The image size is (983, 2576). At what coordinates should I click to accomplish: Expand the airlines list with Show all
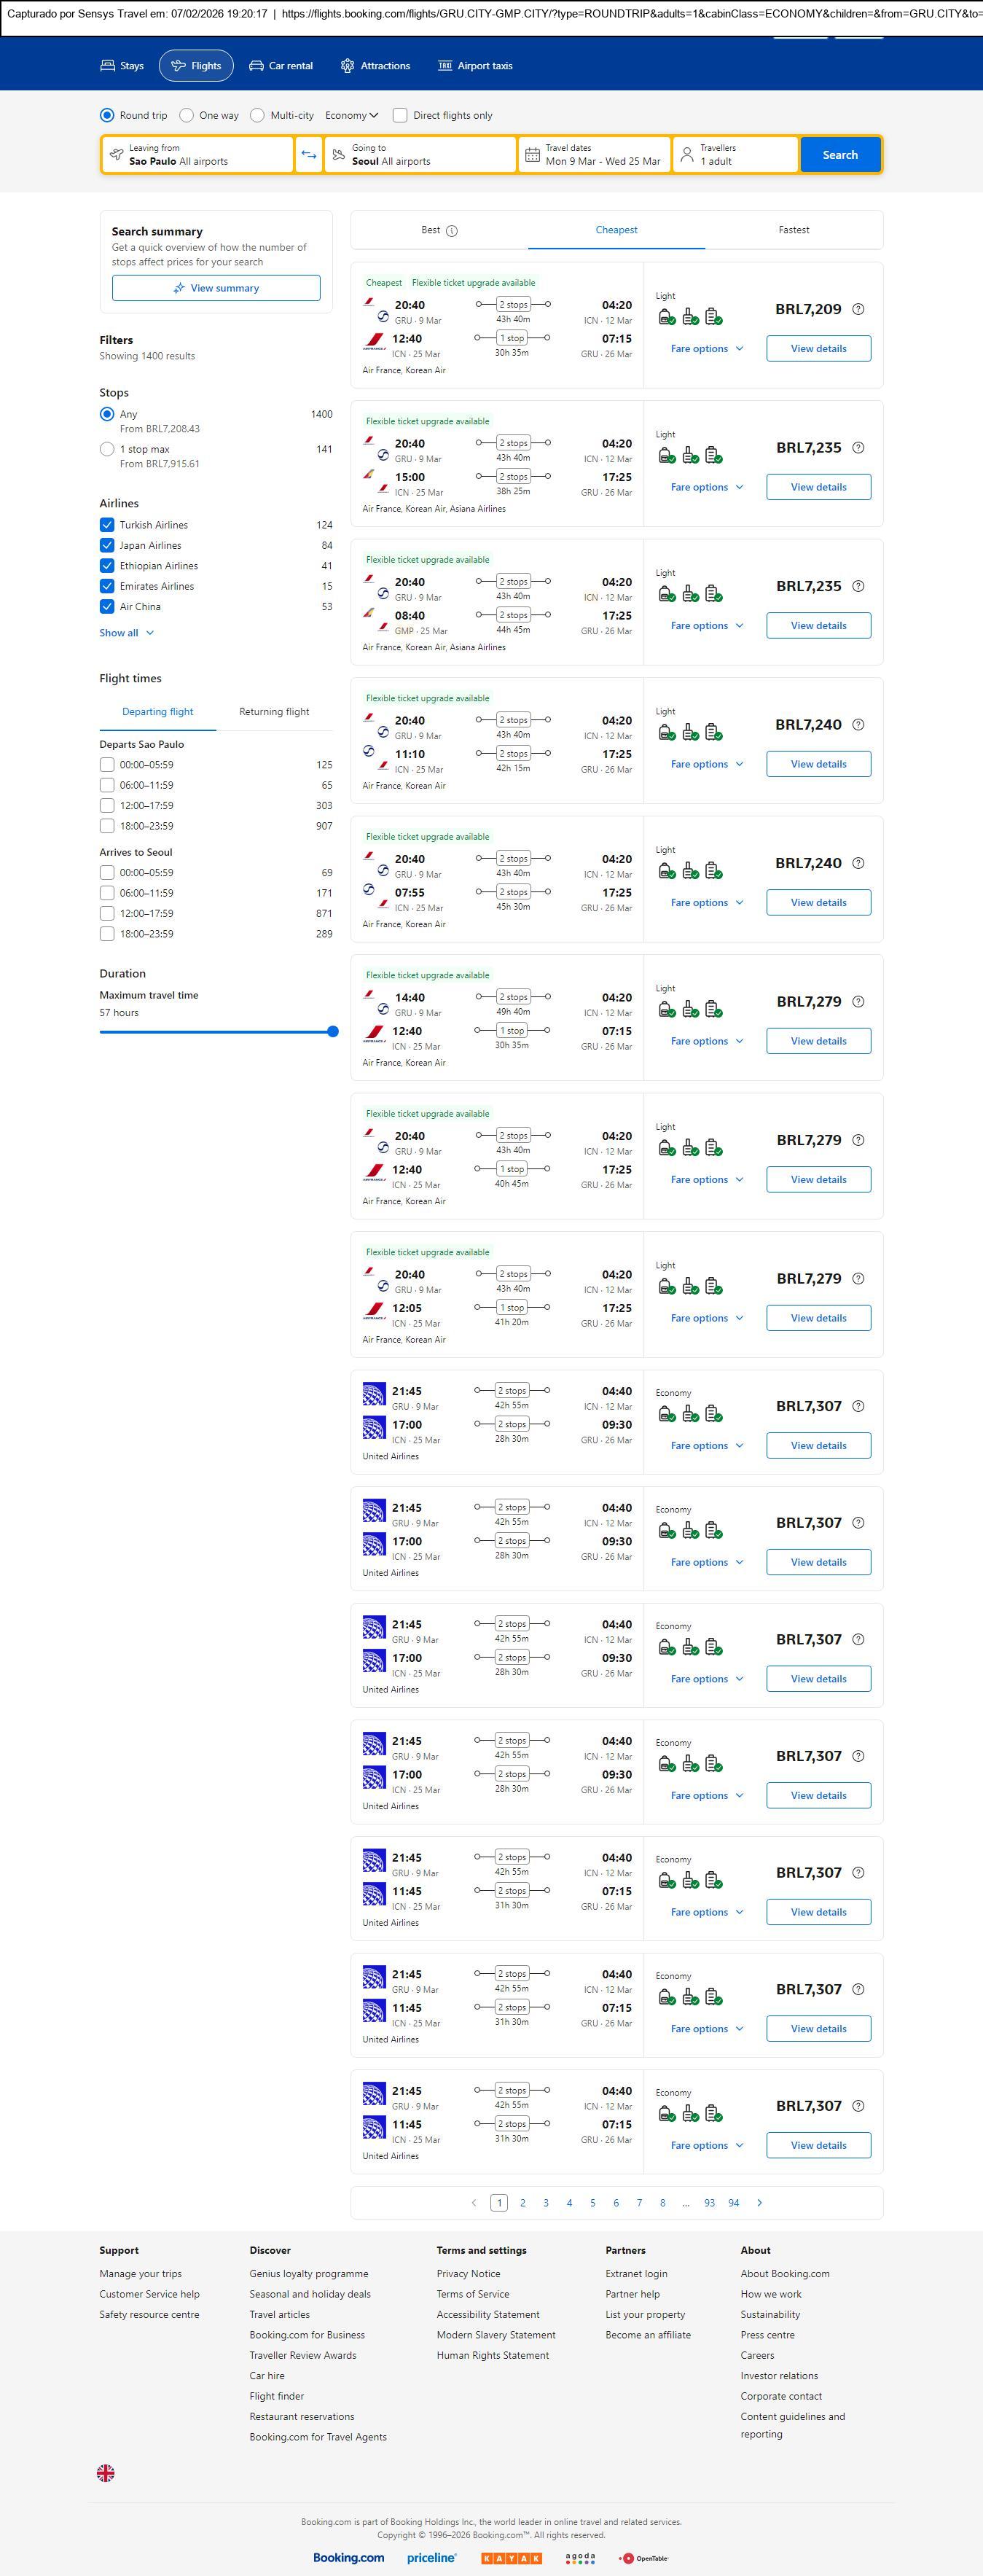pyautogui.click(x=126, y=633)
